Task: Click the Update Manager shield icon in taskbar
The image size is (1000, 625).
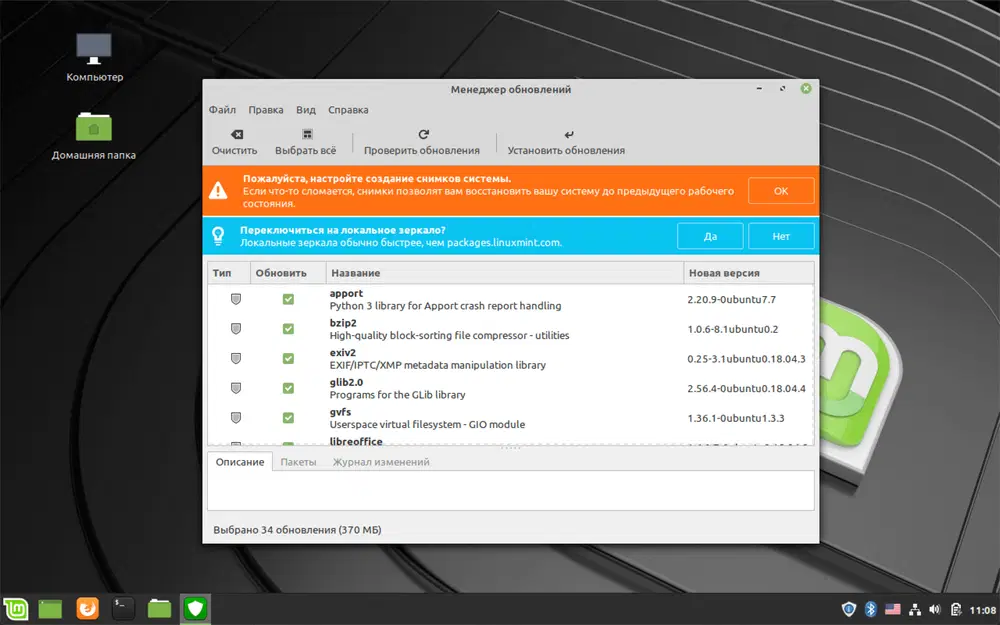Action: click(195, 608)
